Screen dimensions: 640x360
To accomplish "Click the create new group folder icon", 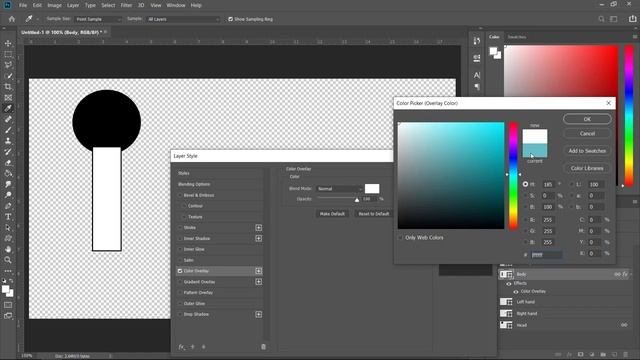I will tap(603, 355).
